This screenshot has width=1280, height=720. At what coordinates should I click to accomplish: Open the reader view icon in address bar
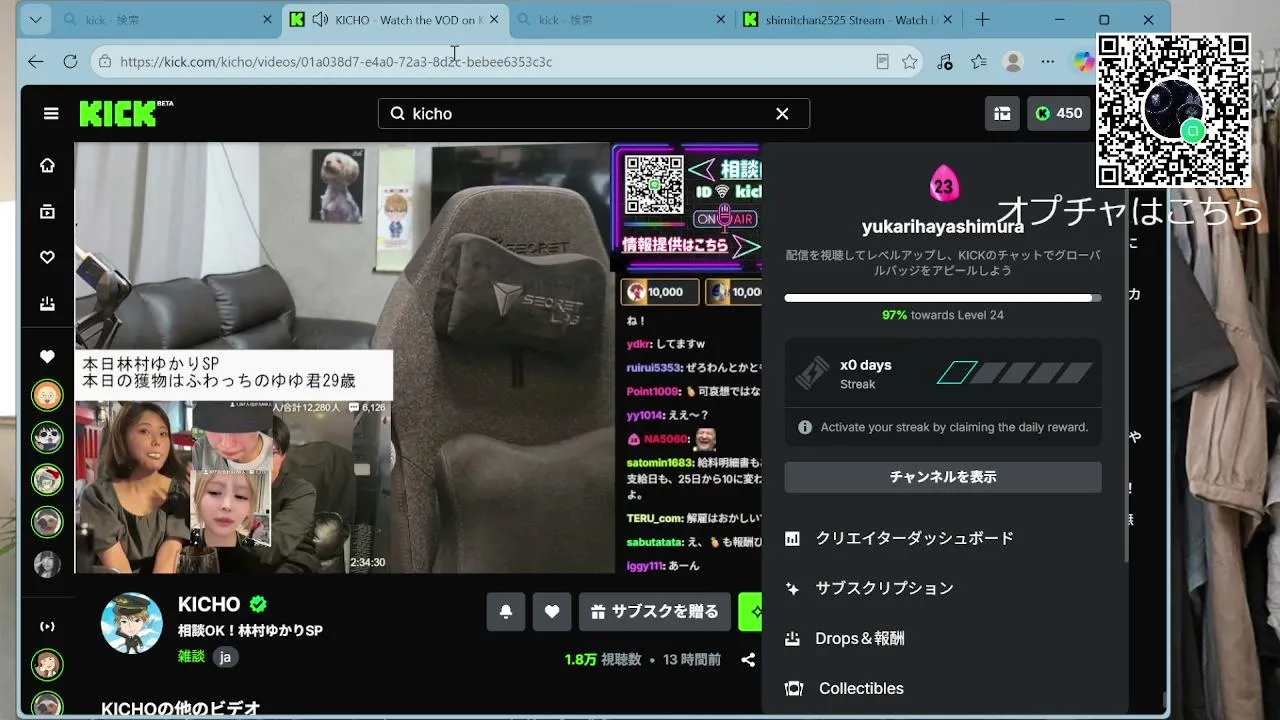click(882, 62)
